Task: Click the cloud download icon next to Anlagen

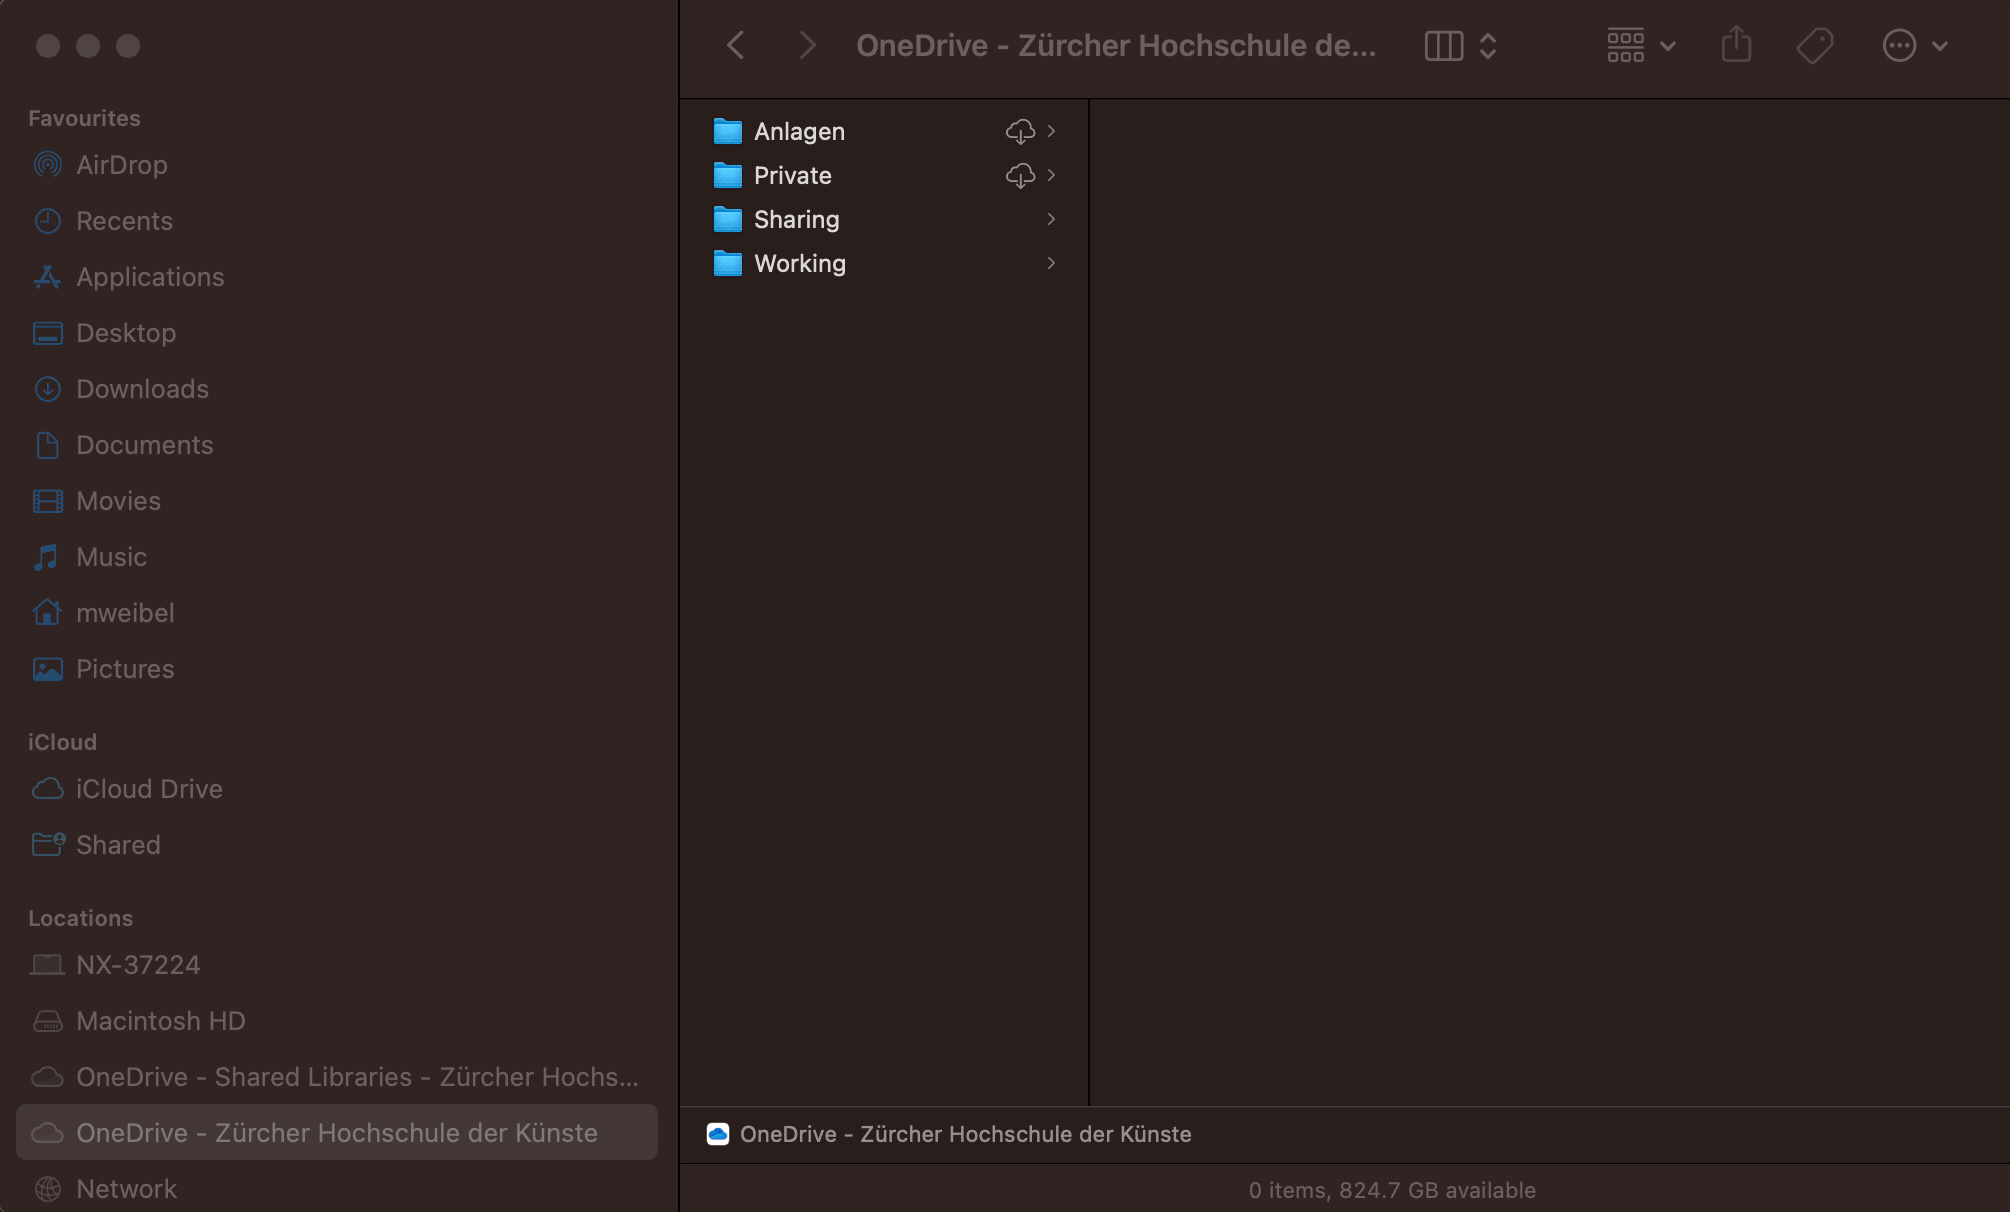Action: coord(1019,131)
